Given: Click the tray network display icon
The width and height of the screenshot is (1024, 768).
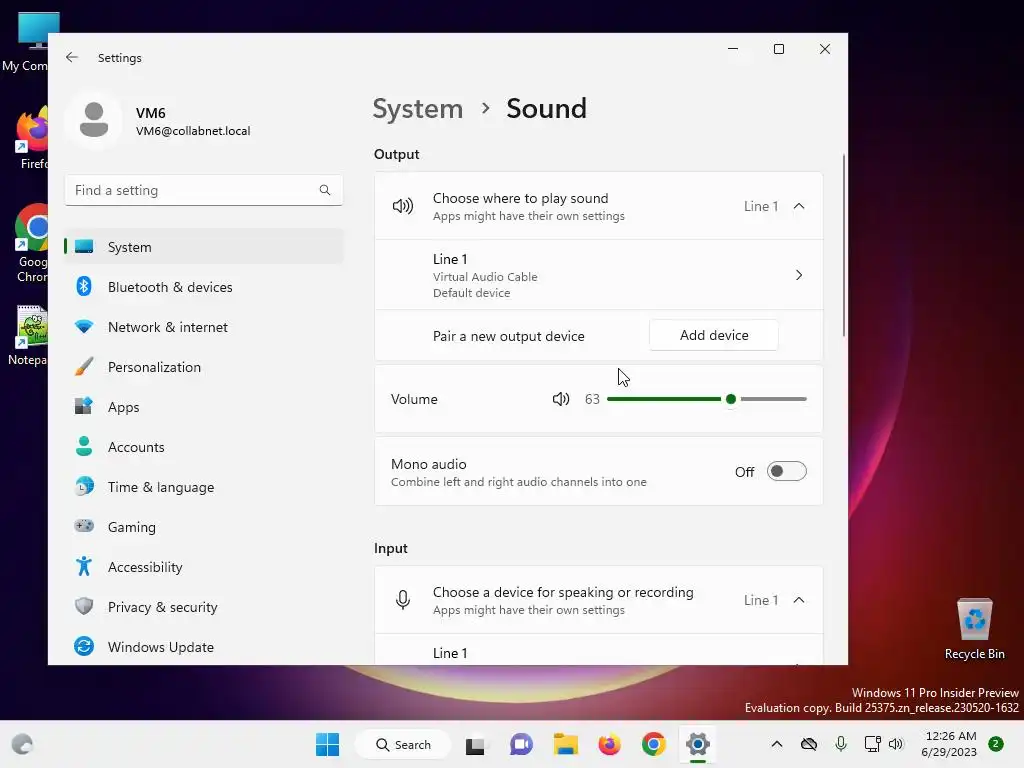Looking at the screenshot, I should [x=872, y=744].
